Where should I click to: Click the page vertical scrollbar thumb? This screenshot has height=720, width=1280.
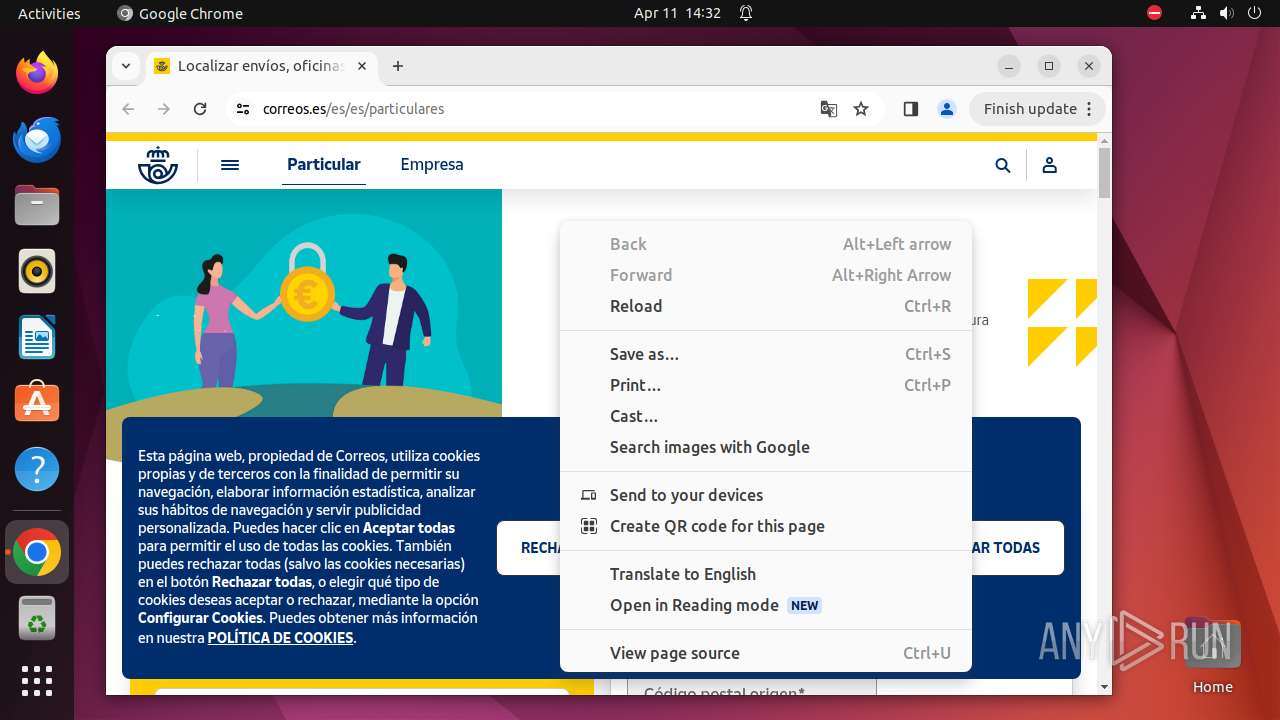tap(1104, 172)
